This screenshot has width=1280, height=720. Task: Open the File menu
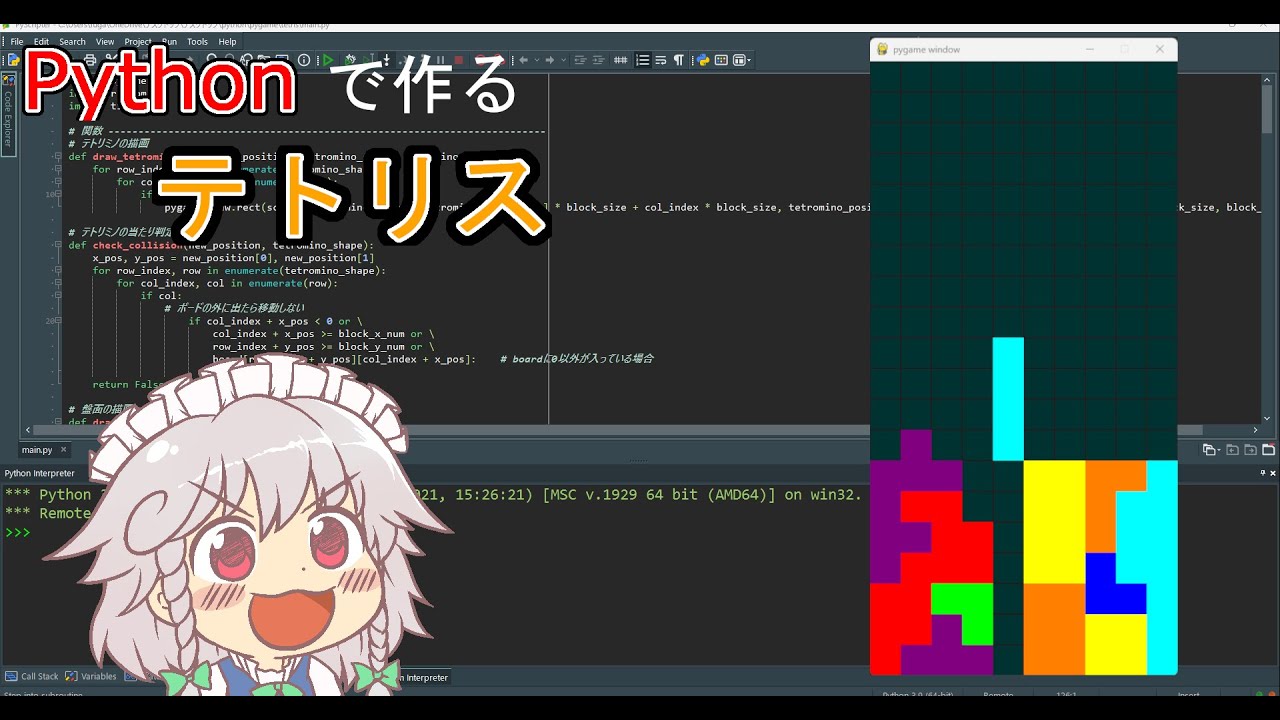coord(16,42)
